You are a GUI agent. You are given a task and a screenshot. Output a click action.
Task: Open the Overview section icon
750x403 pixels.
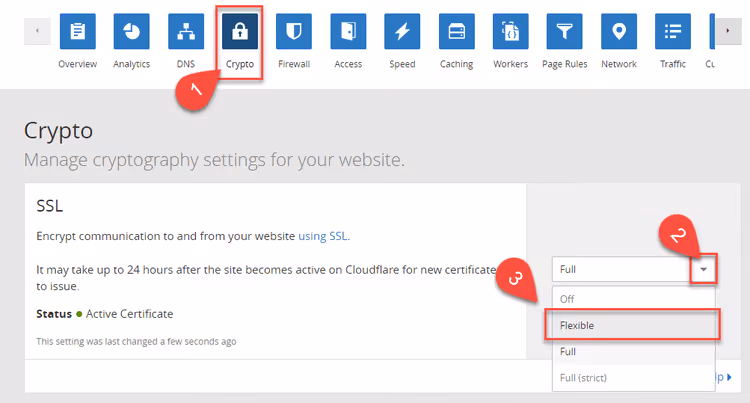[x=77, y=32]
